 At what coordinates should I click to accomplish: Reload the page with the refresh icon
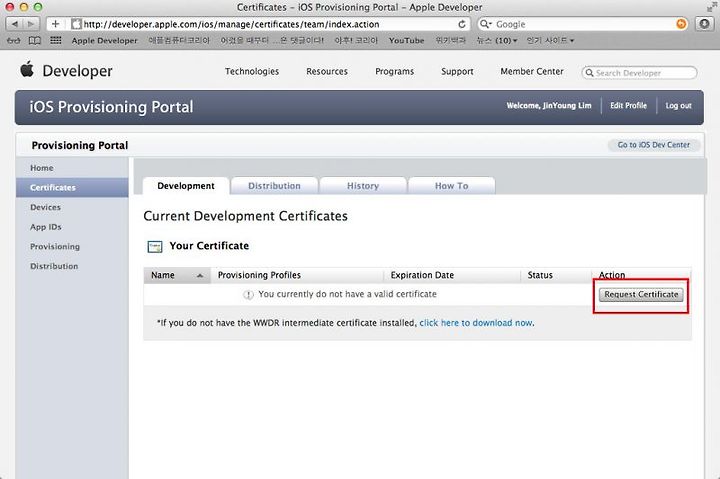coord(462,24)
